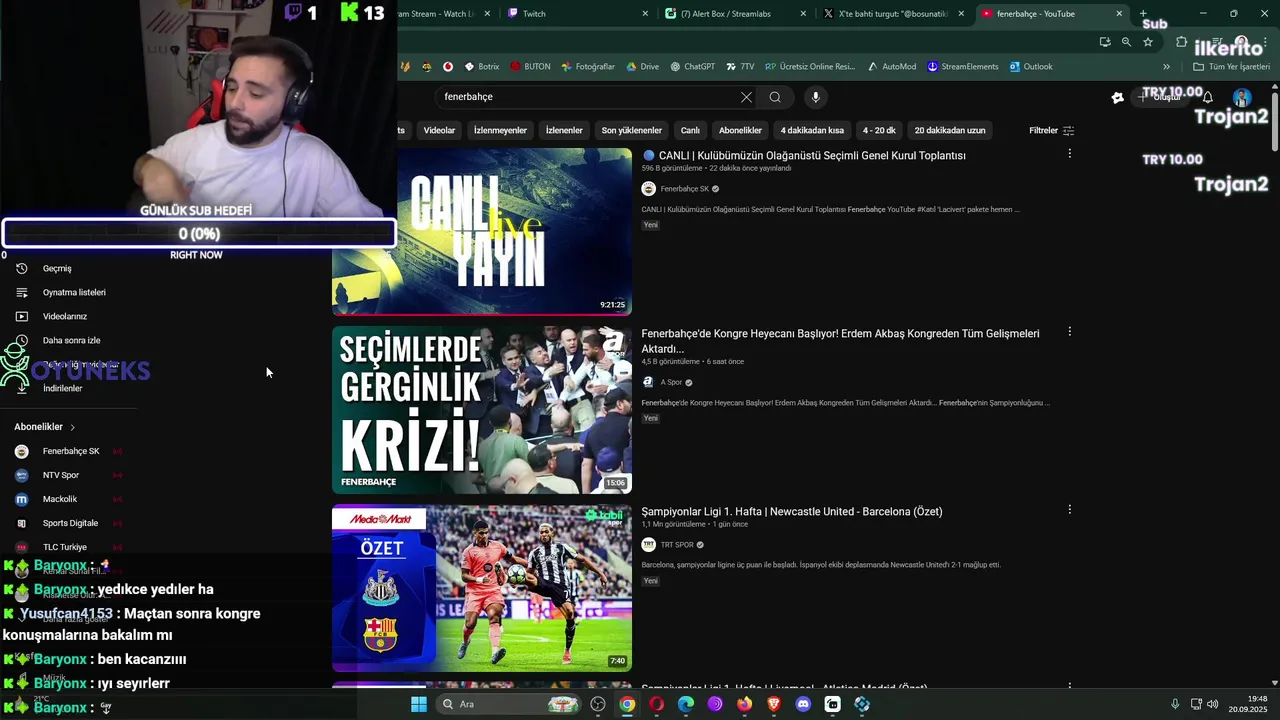
Task: Select the Videolar filter chip
Action: pyautogui.click(x=439, y=130)
